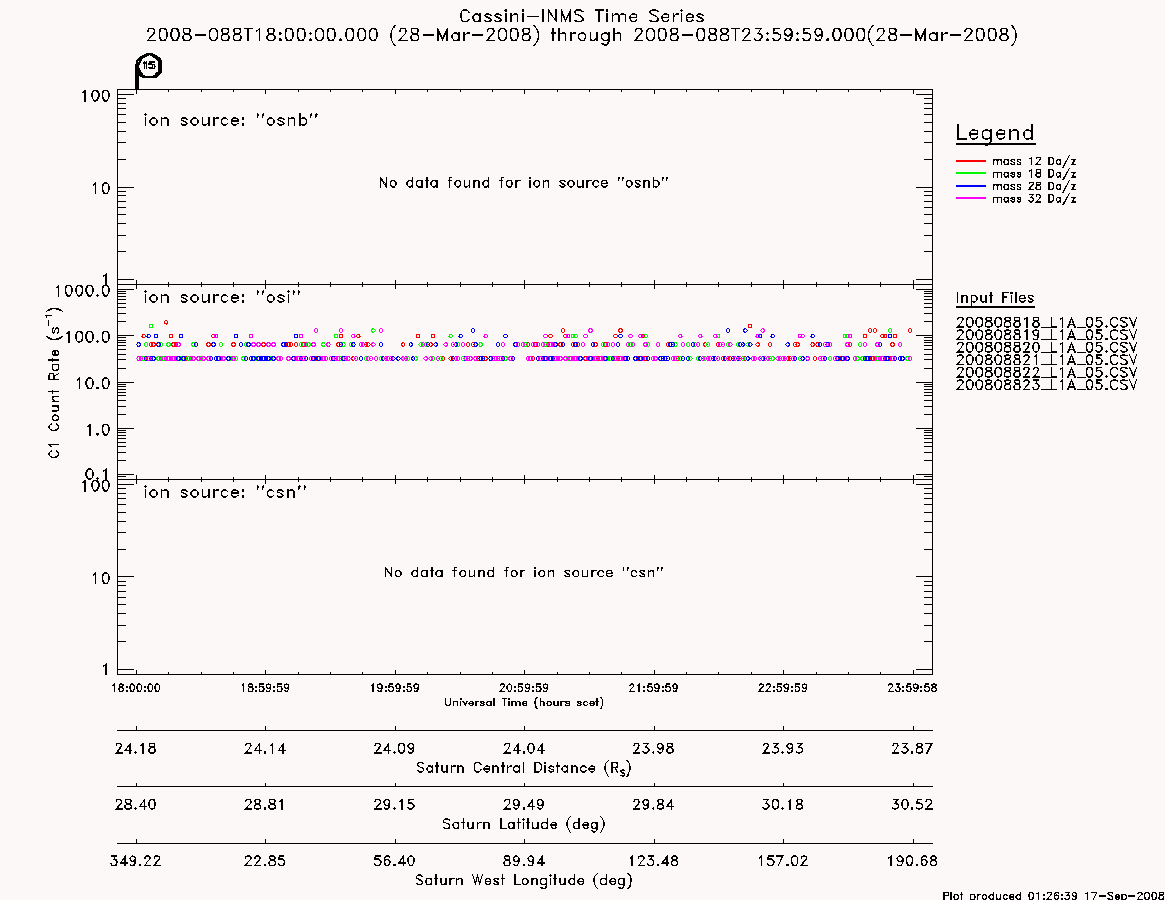Click the 89.94 longitude value
The width and height of the screenshot is (1165, 900).
[x=524, y=861]
